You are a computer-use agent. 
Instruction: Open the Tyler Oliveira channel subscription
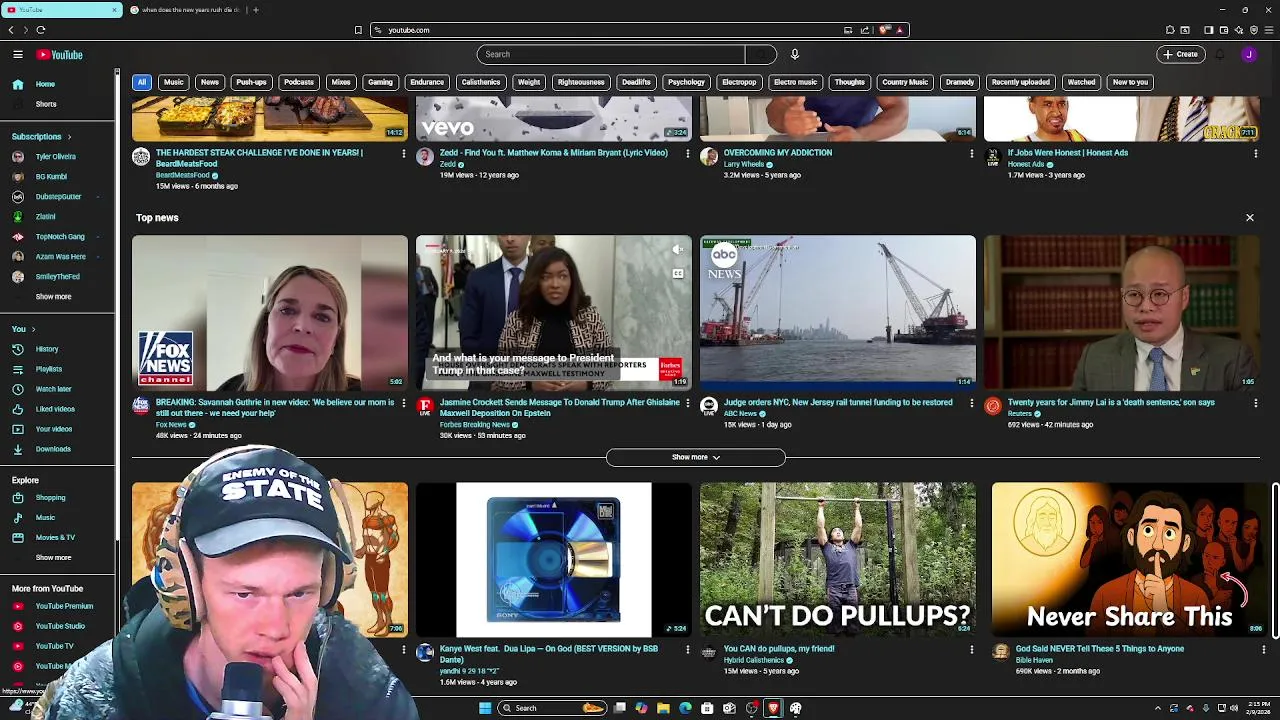pyautogui.click(x=57, y=156)
